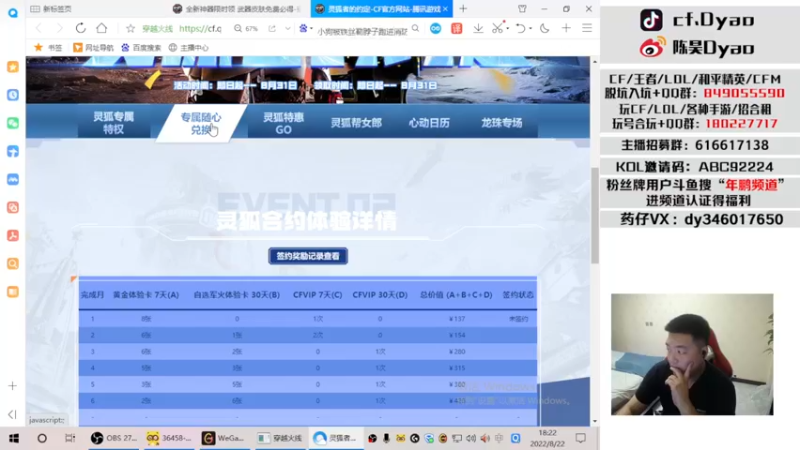Click the 签约奖励记录查看 button

(x=308, y=256)
